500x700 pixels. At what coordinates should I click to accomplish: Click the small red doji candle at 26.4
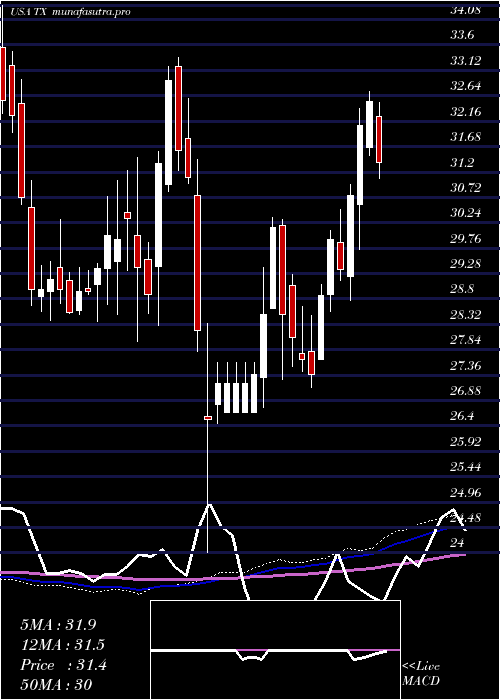(x=208, y=418)
